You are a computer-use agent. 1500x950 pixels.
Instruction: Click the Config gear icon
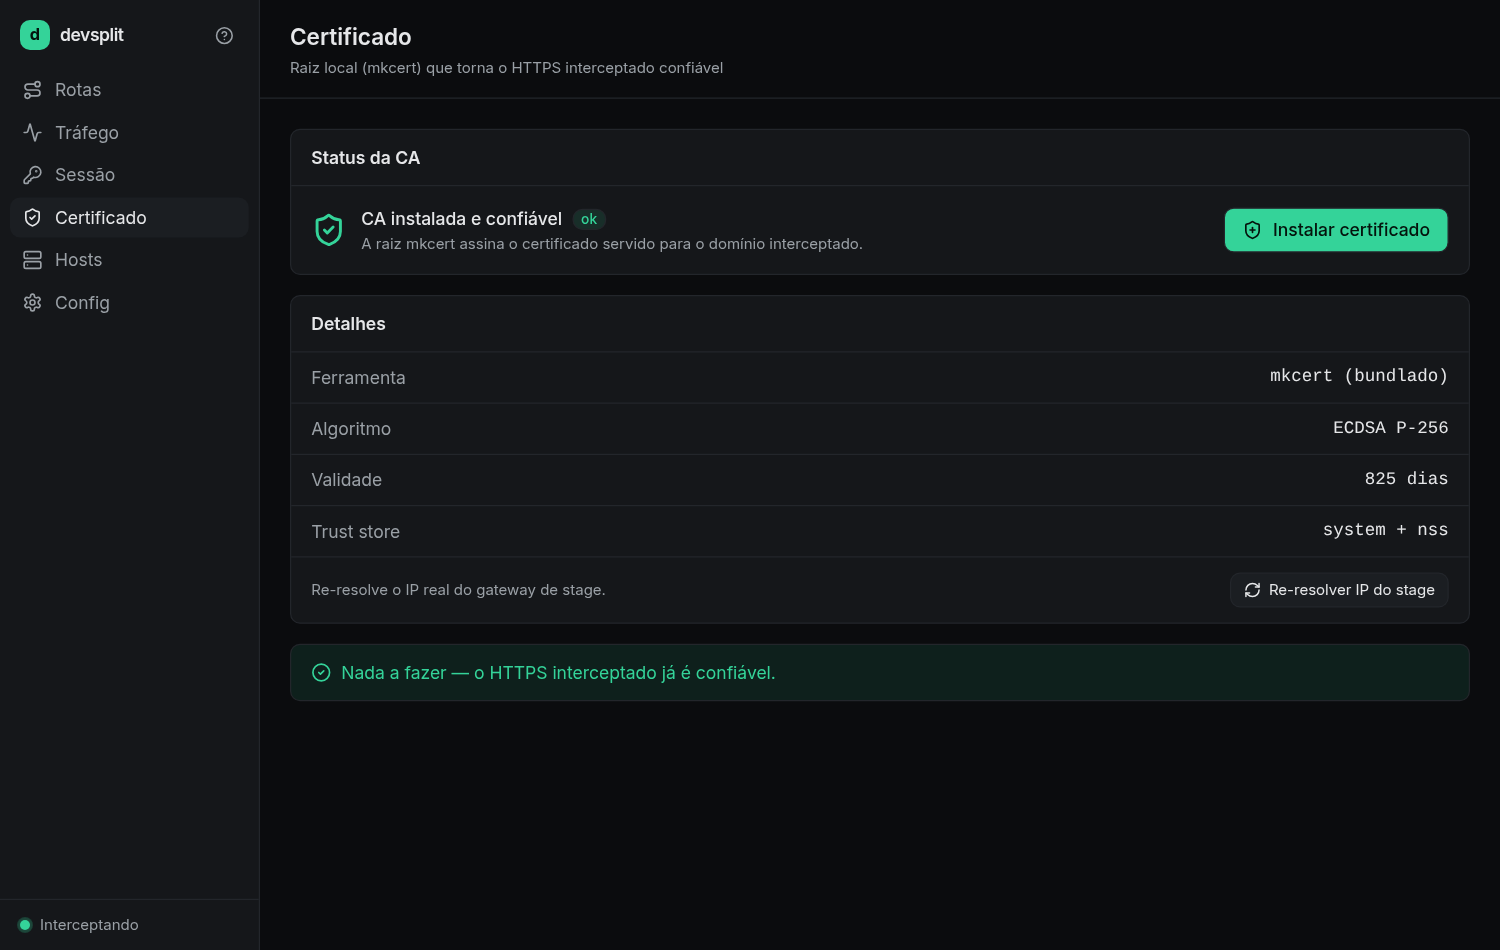tap(32, 302)
